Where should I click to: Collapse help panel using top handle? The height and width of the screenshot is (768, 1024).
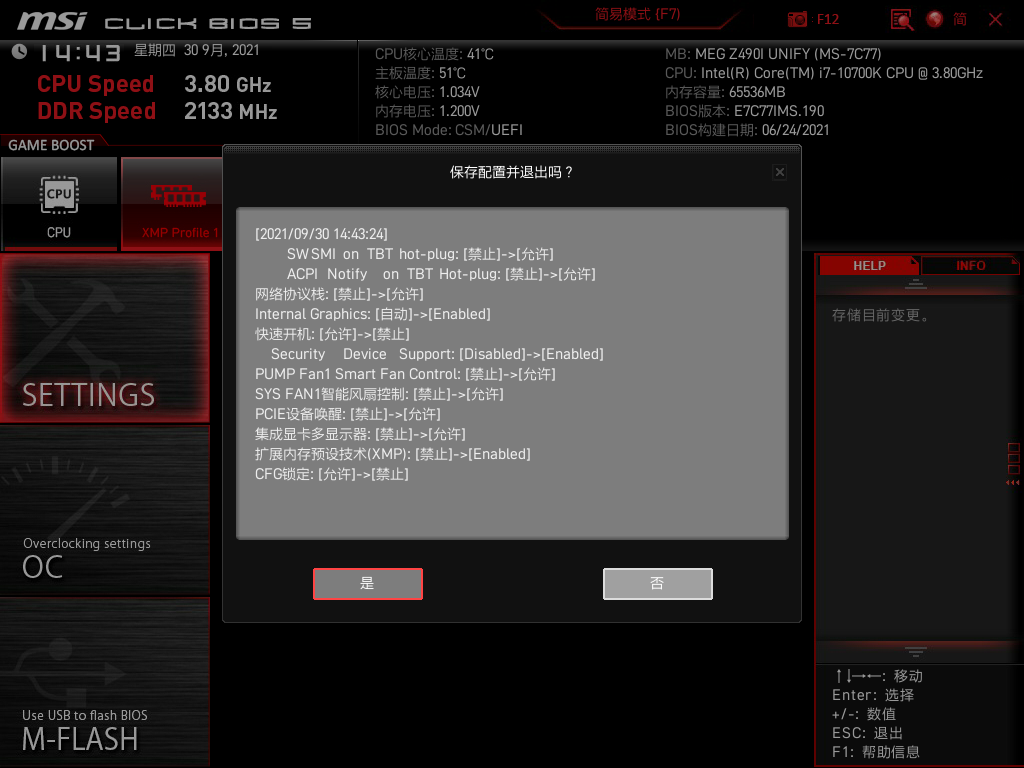[916, 285]
